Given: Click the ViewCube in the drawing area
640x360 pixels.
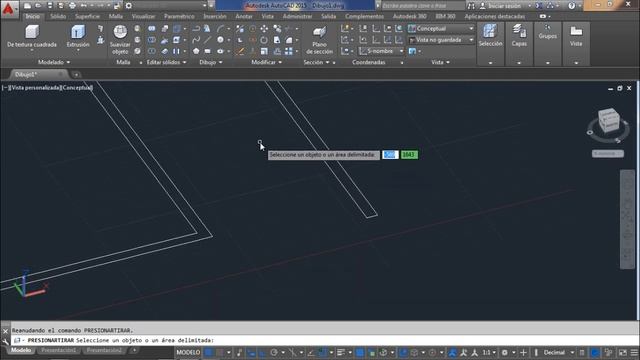Looking at the screenshot, I should click(x=608, y=120).
